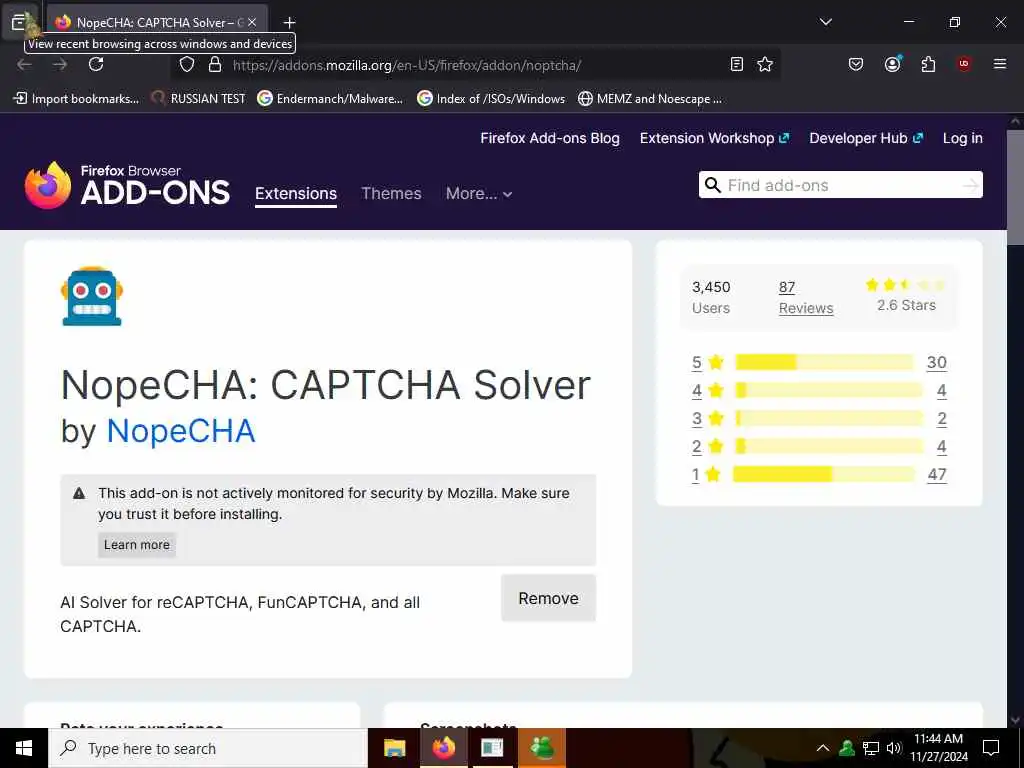This screenshot has width=1024, height=768.
Task: Open the Windows Start menu
Action: point(24,748)
